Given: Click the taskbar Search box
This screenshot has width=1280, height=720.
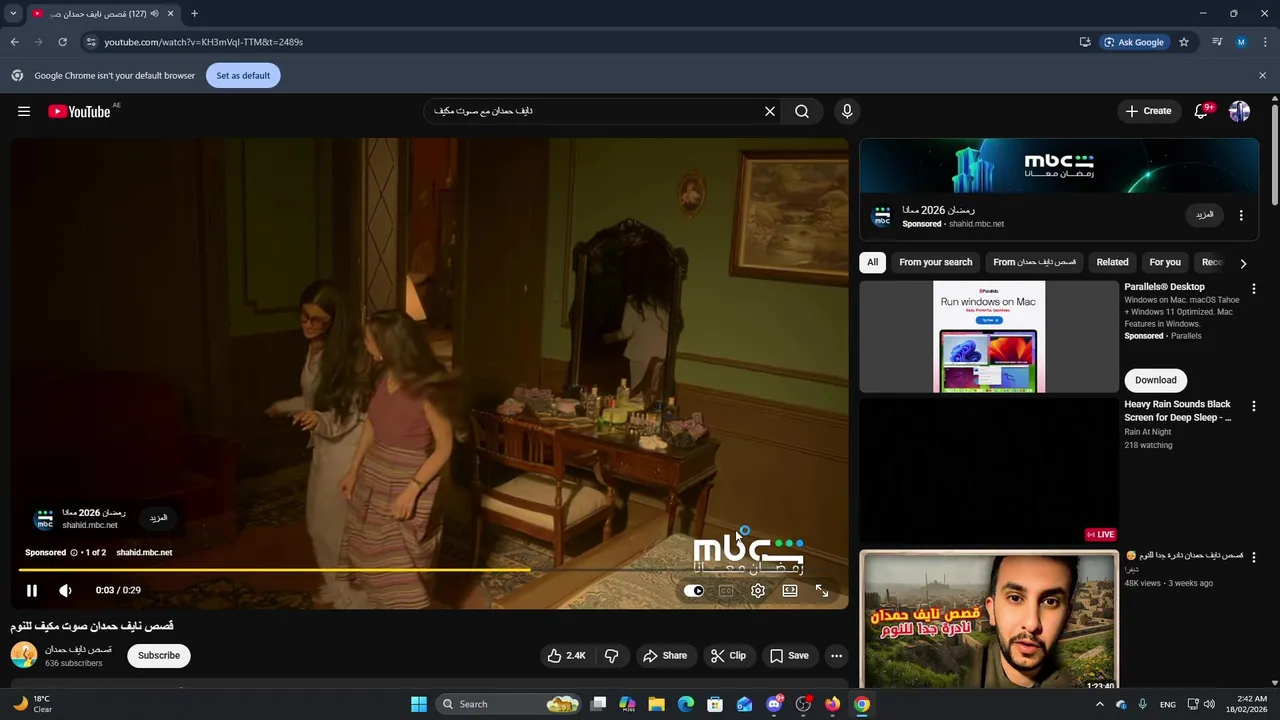Looking at the screenshot, I should pos(509,704).
